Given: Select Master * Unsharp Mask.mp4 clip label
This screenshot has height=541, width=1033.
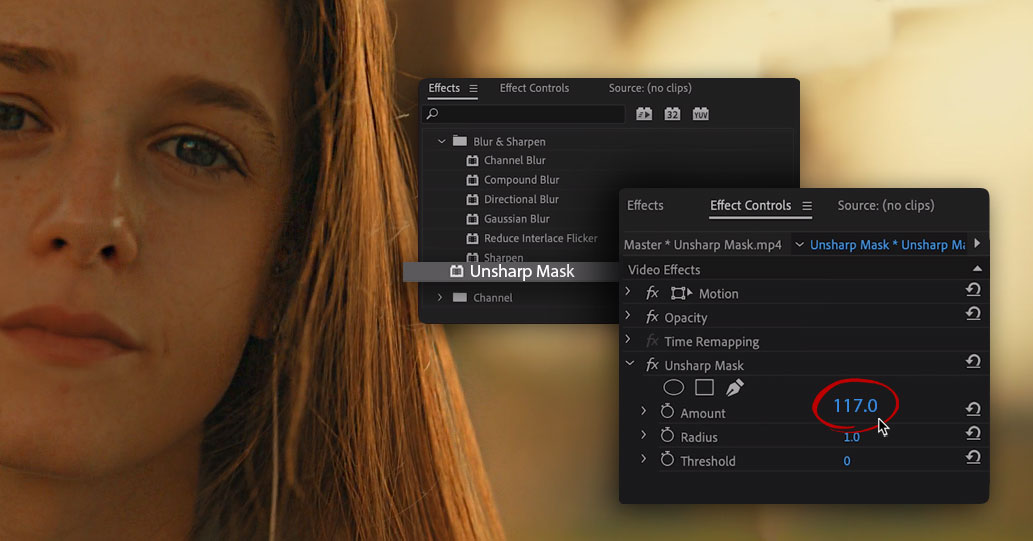Looking at the screenshot, I should coord(702,245).
